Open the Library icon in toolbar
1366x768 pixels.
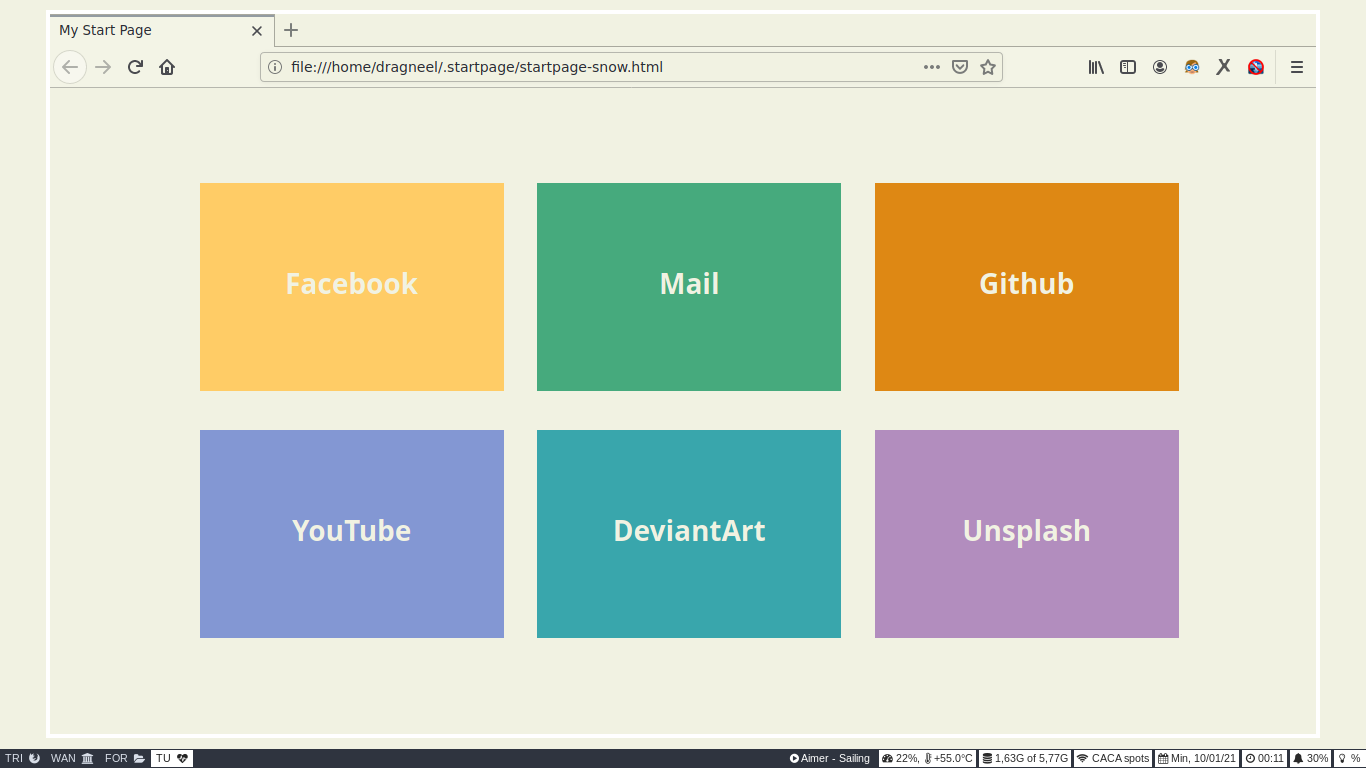pos(1096,67)
